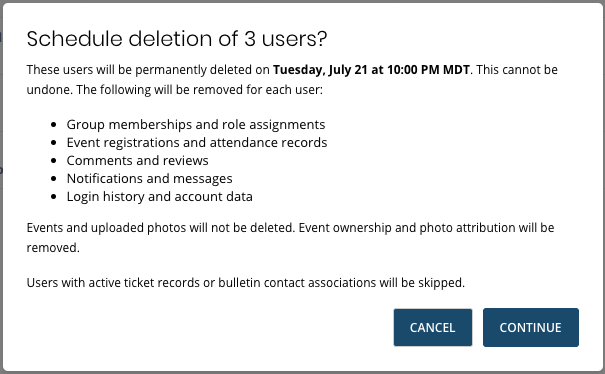Click the CONTINUE button
This screenshot has height=374, width=605.
[531, 327]
